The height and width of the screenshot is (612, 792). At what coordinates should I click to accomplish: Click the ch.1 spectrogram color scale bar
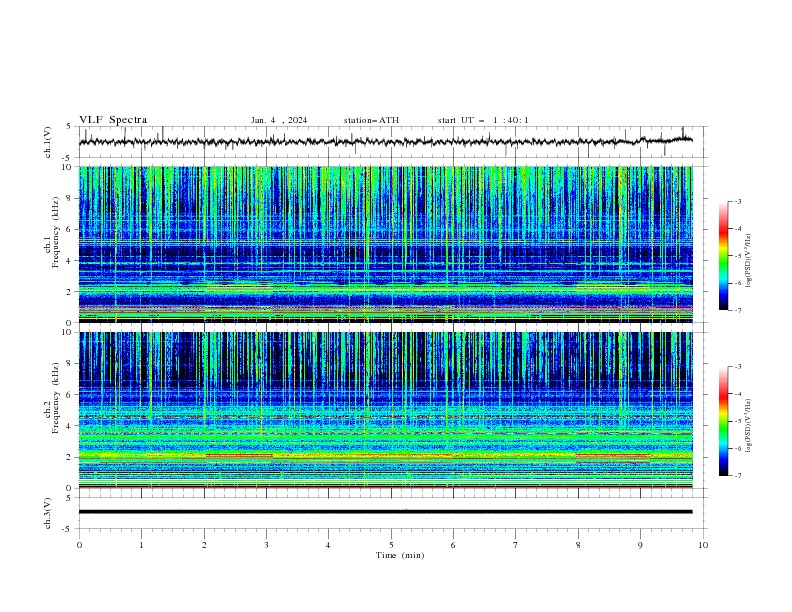coord(723,256)
